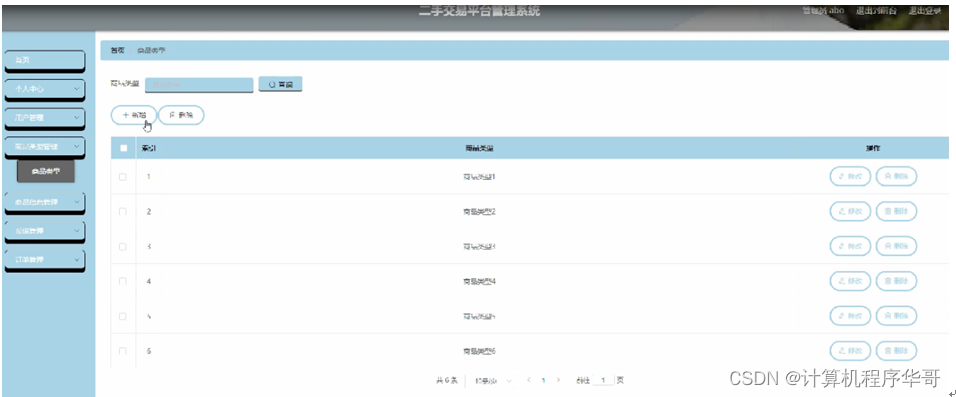Click the go-to-page number input
The width and height of the screenshot is (956, 397).
click(x=603, y=381)
